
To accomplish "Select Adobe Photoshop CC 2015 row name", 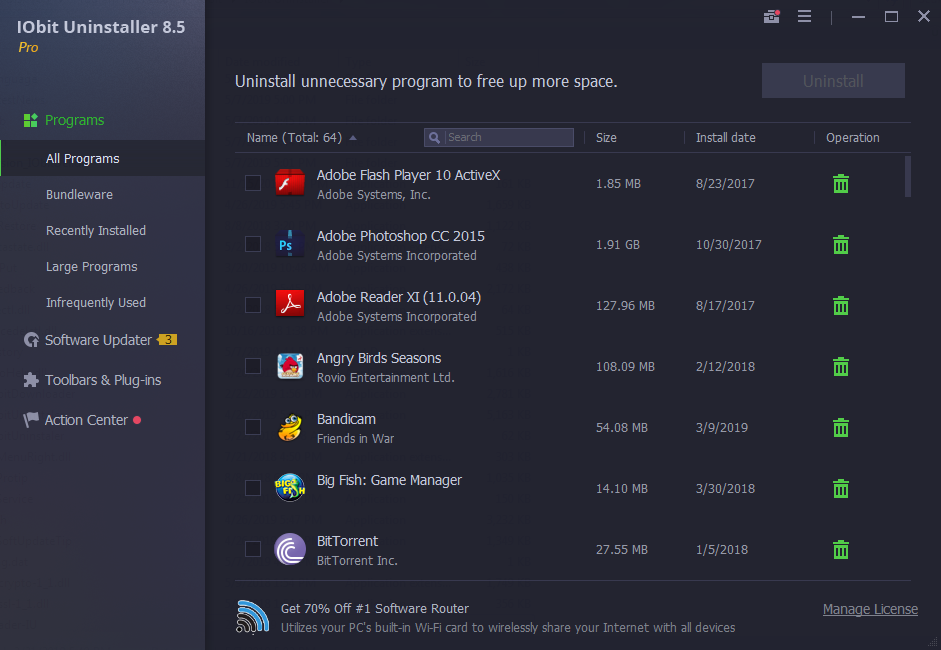I will [x=400, y=236].
